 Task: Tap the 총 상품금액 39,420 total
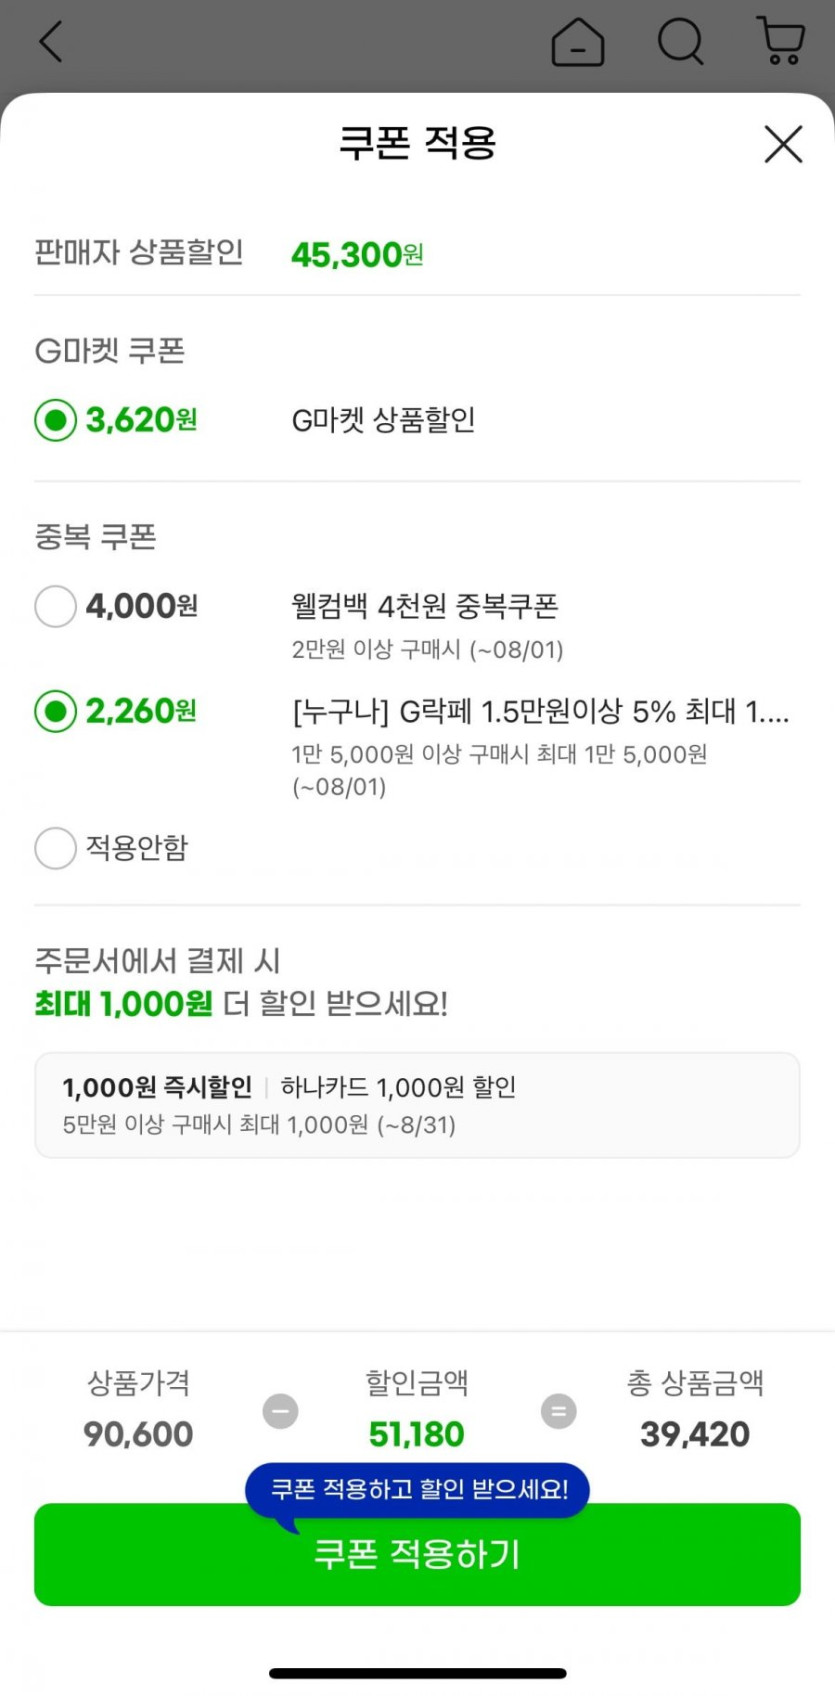coord(695,1434)
